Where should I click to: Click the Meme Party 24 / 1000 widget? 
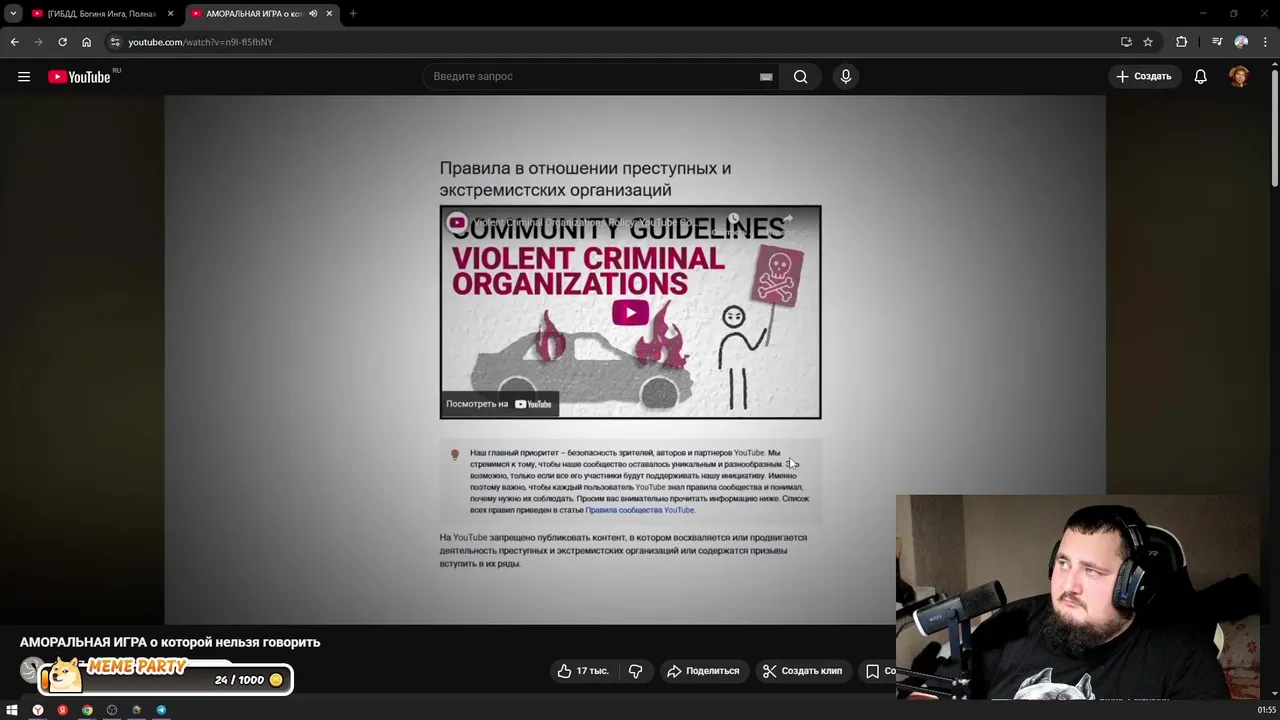pyautogui.click(x=165, y=678)
